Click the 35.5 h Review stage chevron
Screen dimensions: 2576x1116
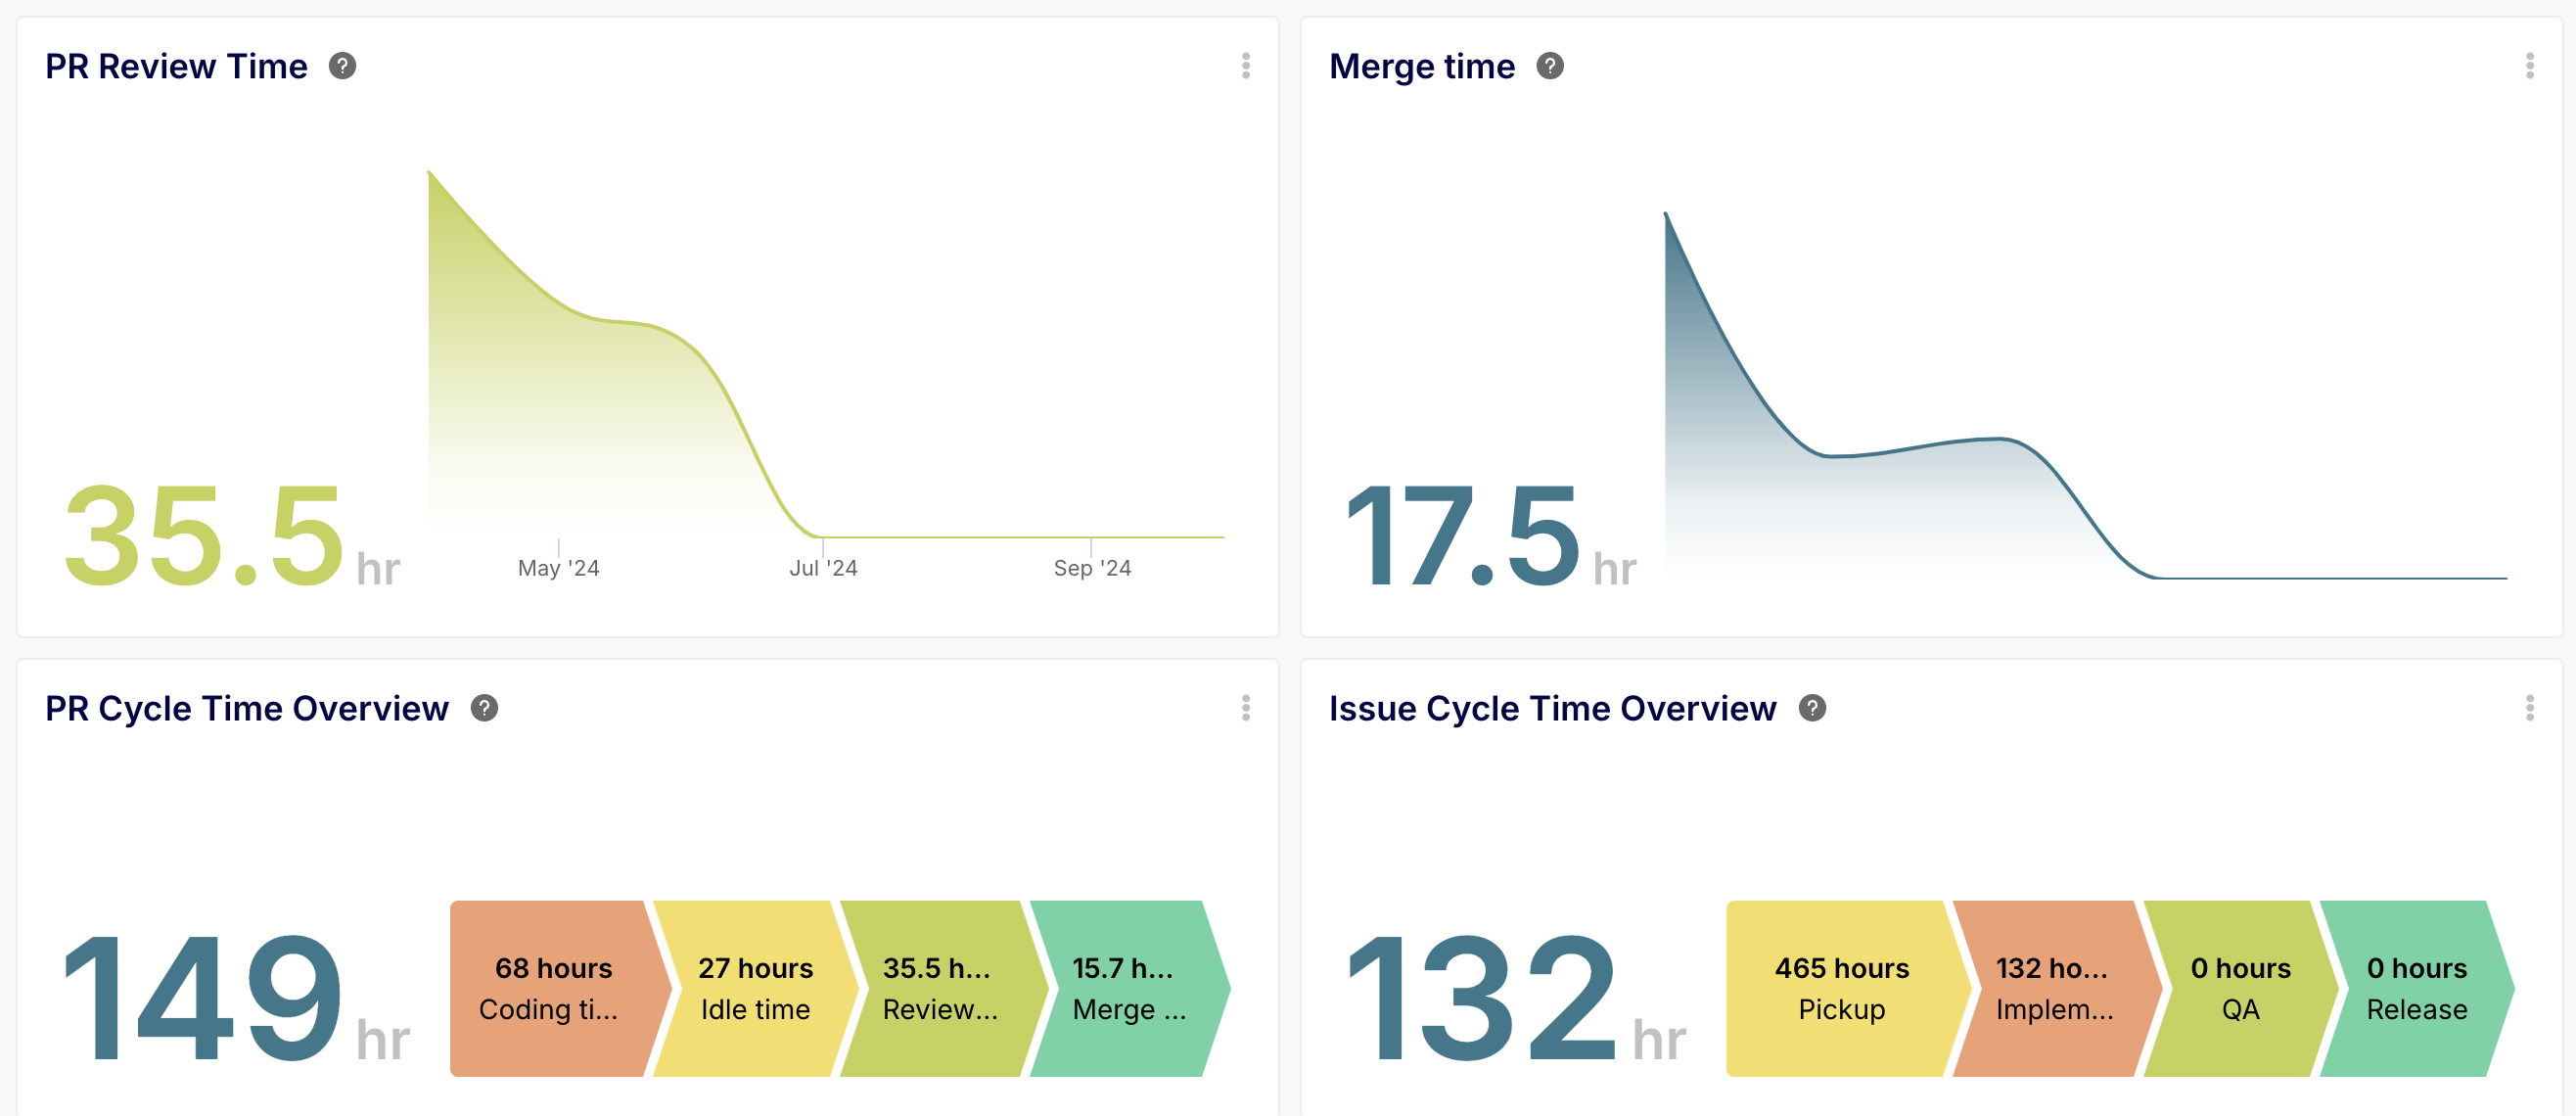coord(939,988)
